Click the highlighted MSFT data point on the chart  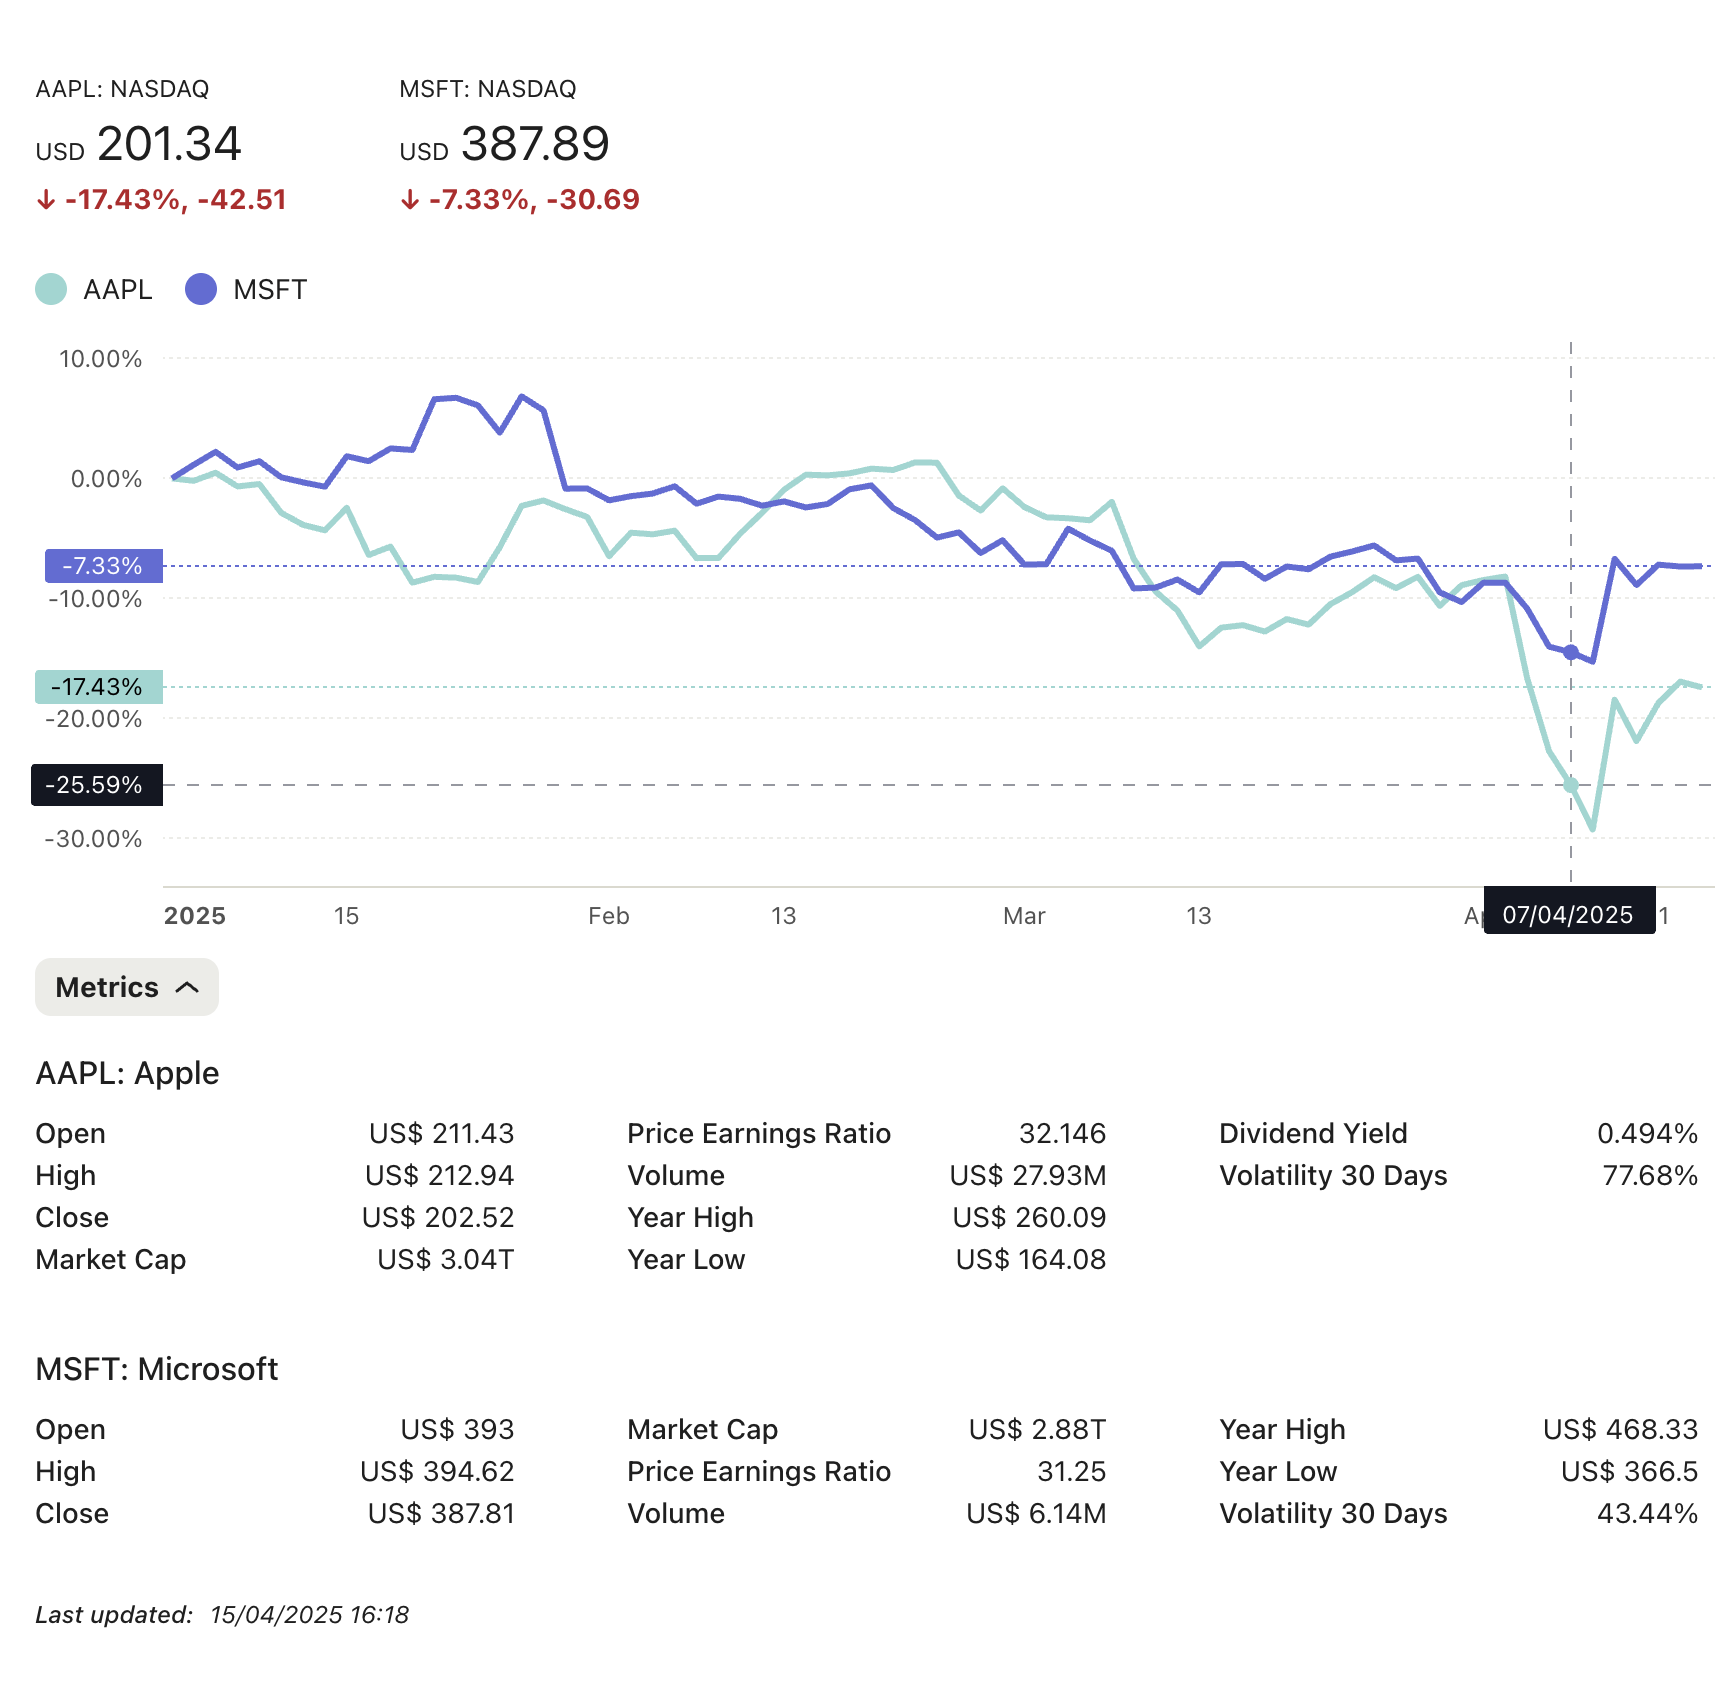click(x=1571, y=651)
